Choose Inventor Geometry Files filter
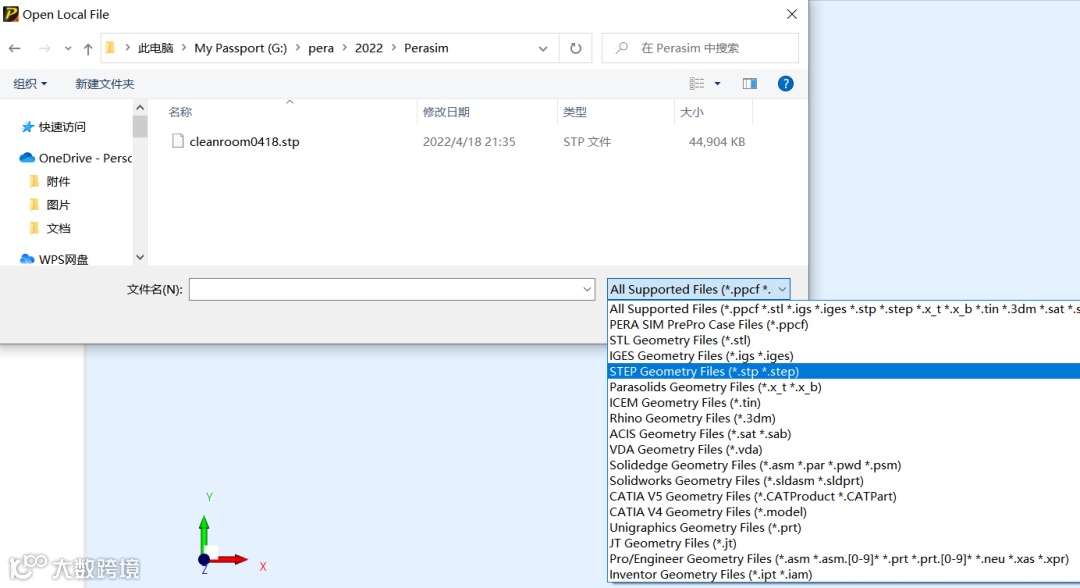This screenshot has width=1080, height=588. [844, 574]
